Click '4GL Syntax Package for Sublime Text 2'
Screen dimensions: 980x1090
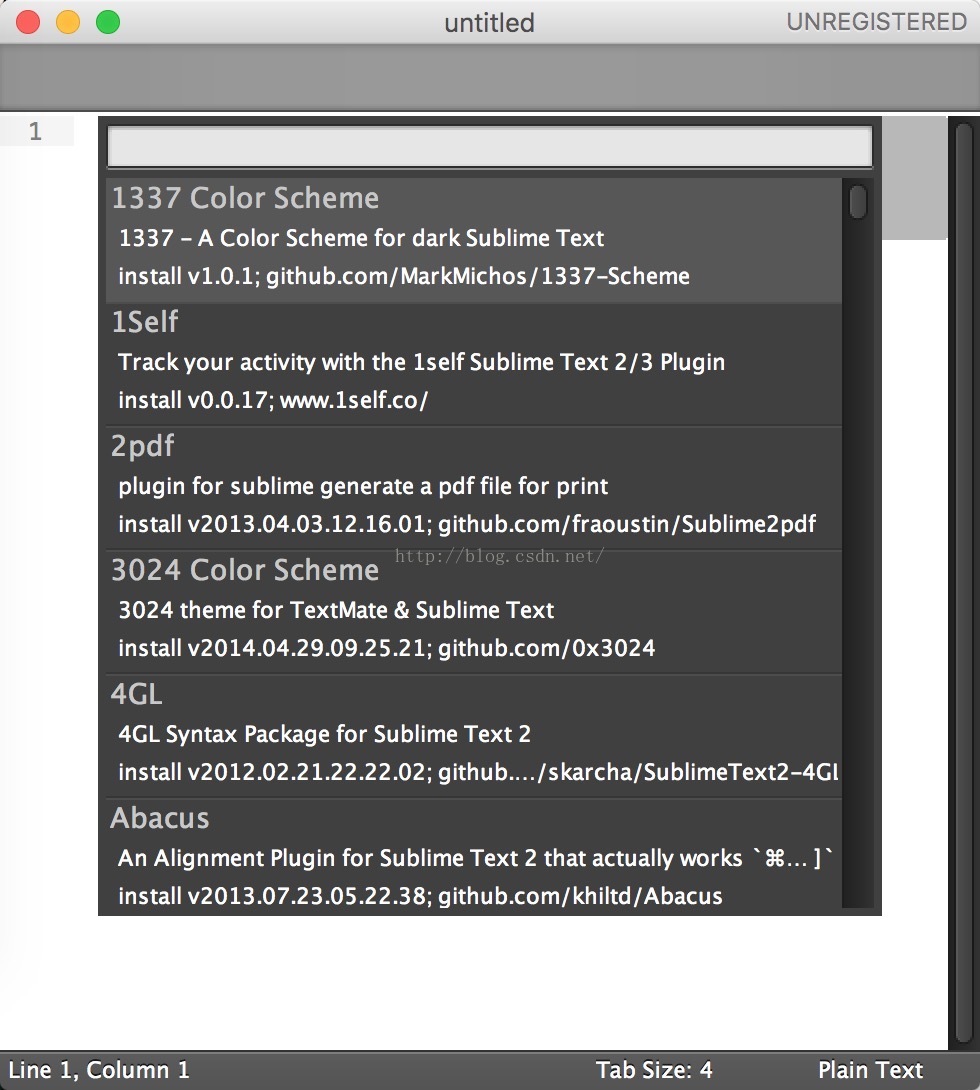[325, 734]
